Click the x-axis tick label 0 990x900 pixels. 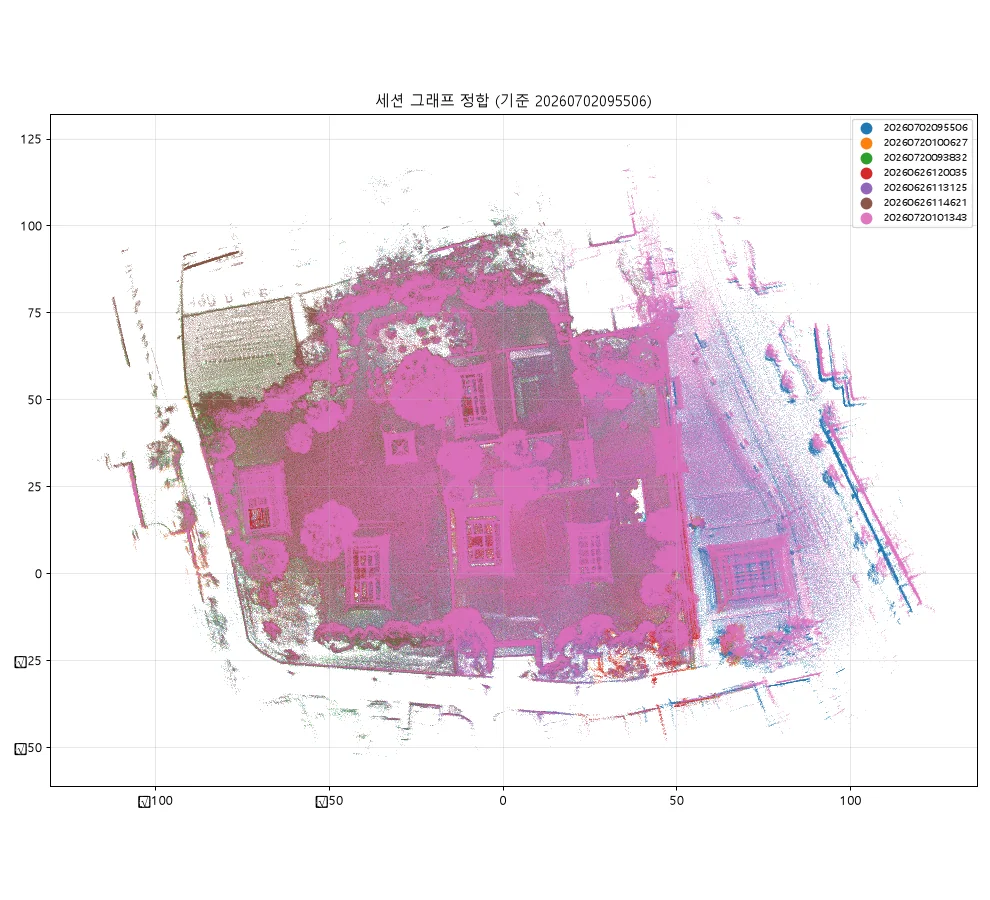pos(503,801)
